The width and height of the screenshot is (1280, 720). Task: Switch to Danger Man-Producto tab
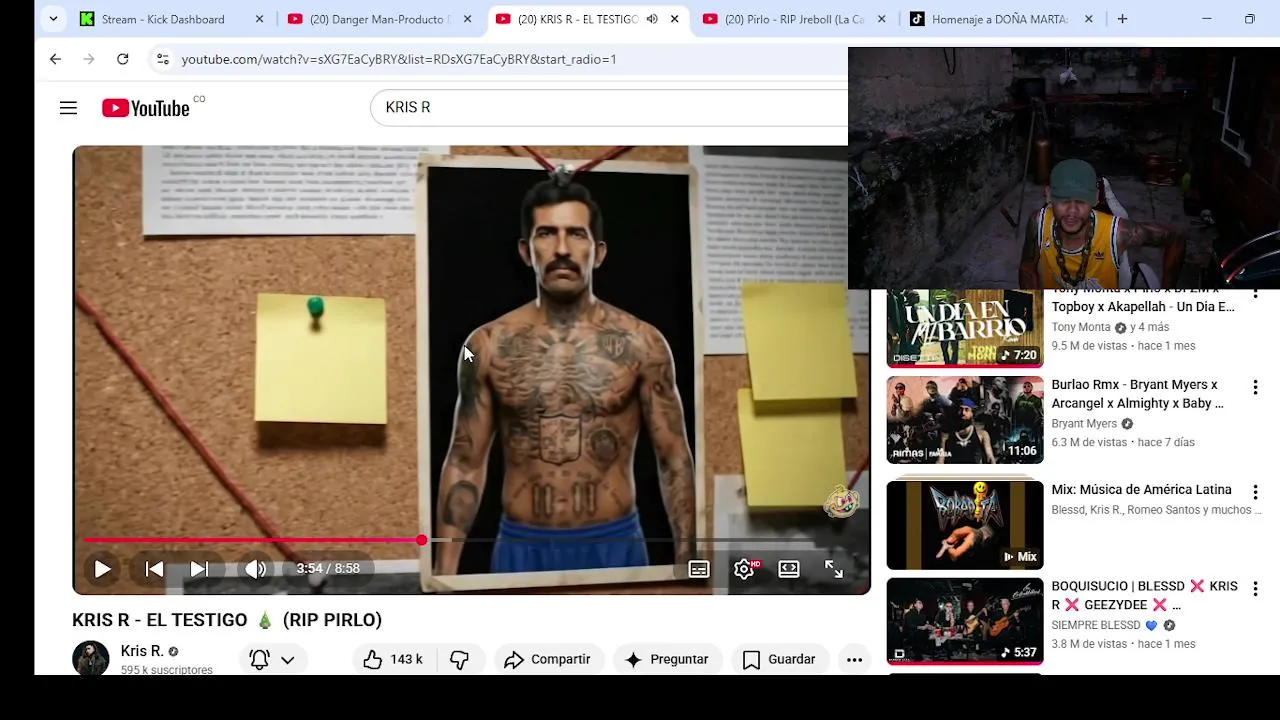tap(380, 19)
